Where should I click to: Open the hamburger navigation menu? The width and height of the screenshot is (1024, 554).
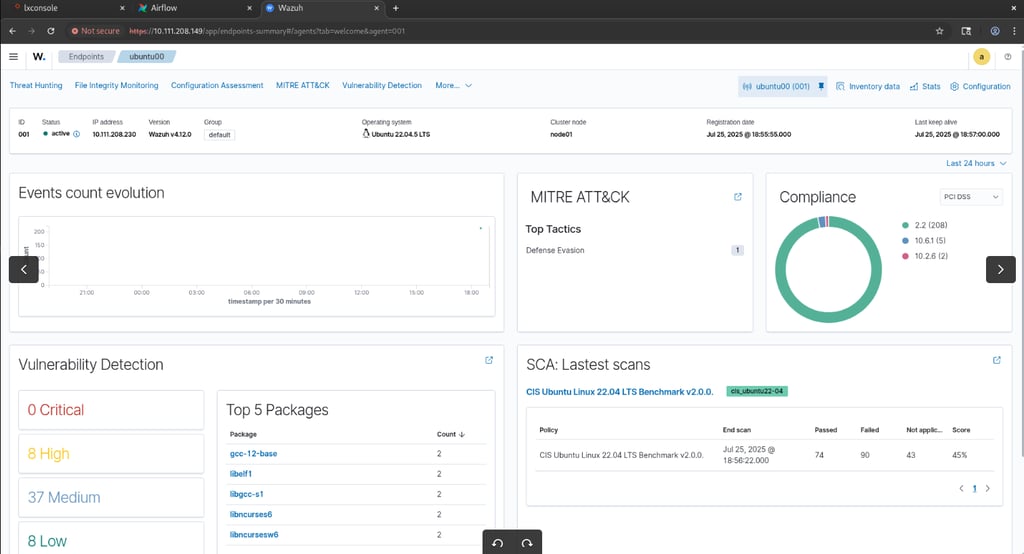pyautogui.click(x=14, y=57)
